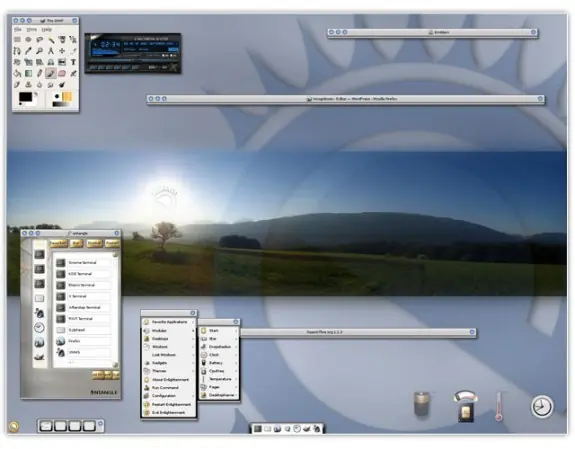575x449 pixels.
Task: Select the Ellipse Select tool in GIMP
Action: coord(28,40)
